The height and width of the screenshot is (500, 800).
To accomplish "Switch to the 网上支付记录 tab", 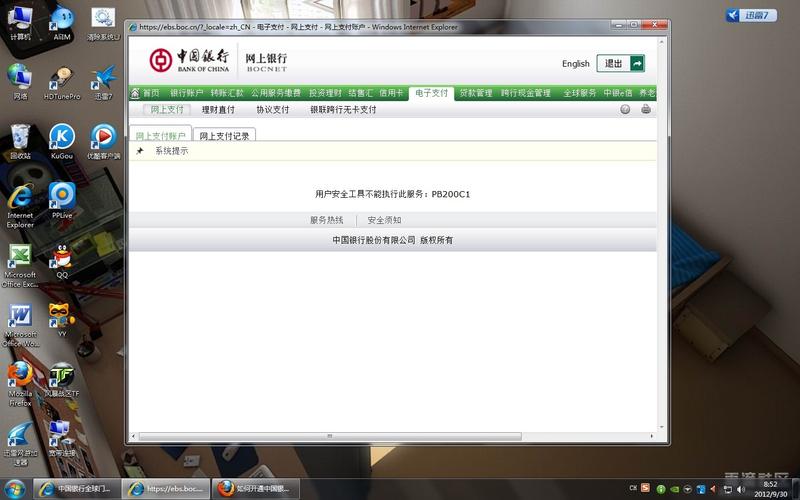I will [224, 135].
